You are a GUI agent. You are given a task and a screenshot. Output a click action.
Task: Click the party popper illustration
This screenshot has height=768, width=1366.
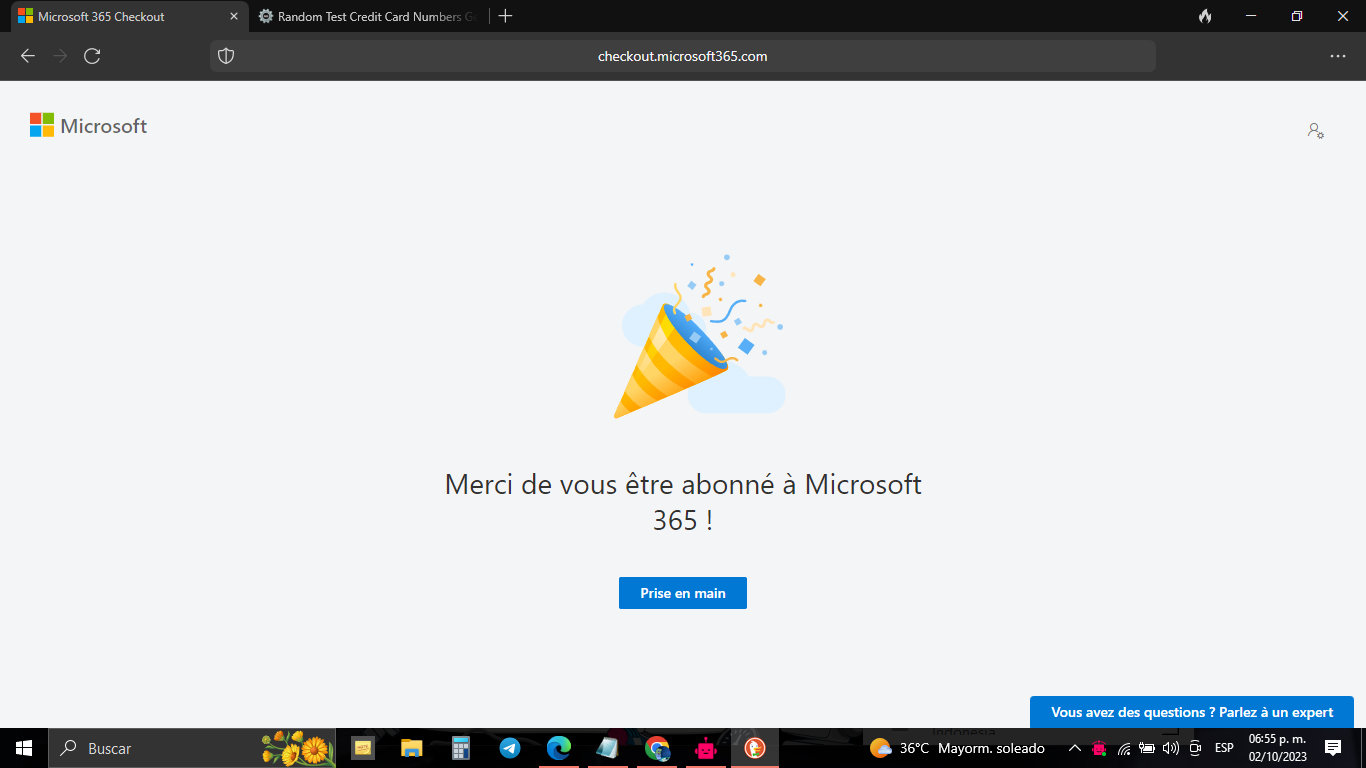(x=698, y=337)
